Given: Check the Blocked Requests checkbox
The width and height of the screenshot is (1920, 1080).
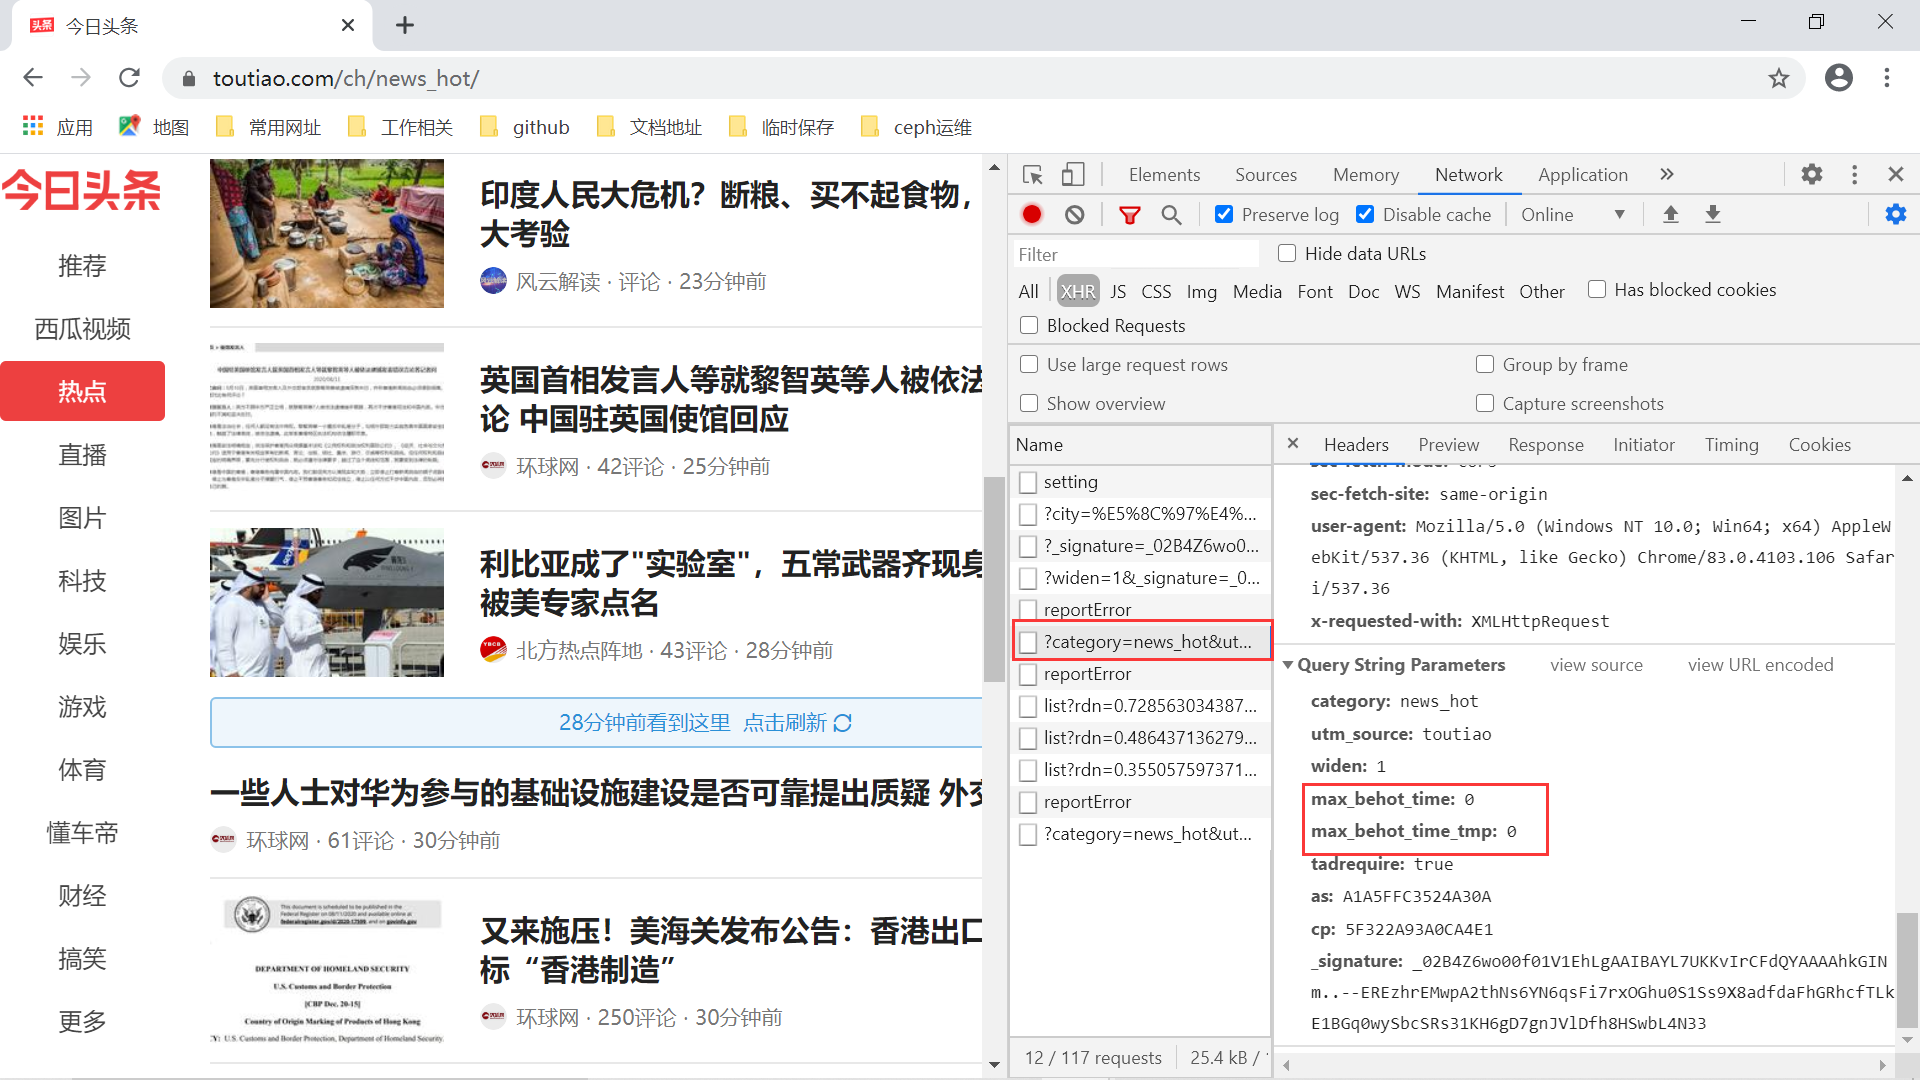Looking at the screenshot, I should (x=1028, y=326).
